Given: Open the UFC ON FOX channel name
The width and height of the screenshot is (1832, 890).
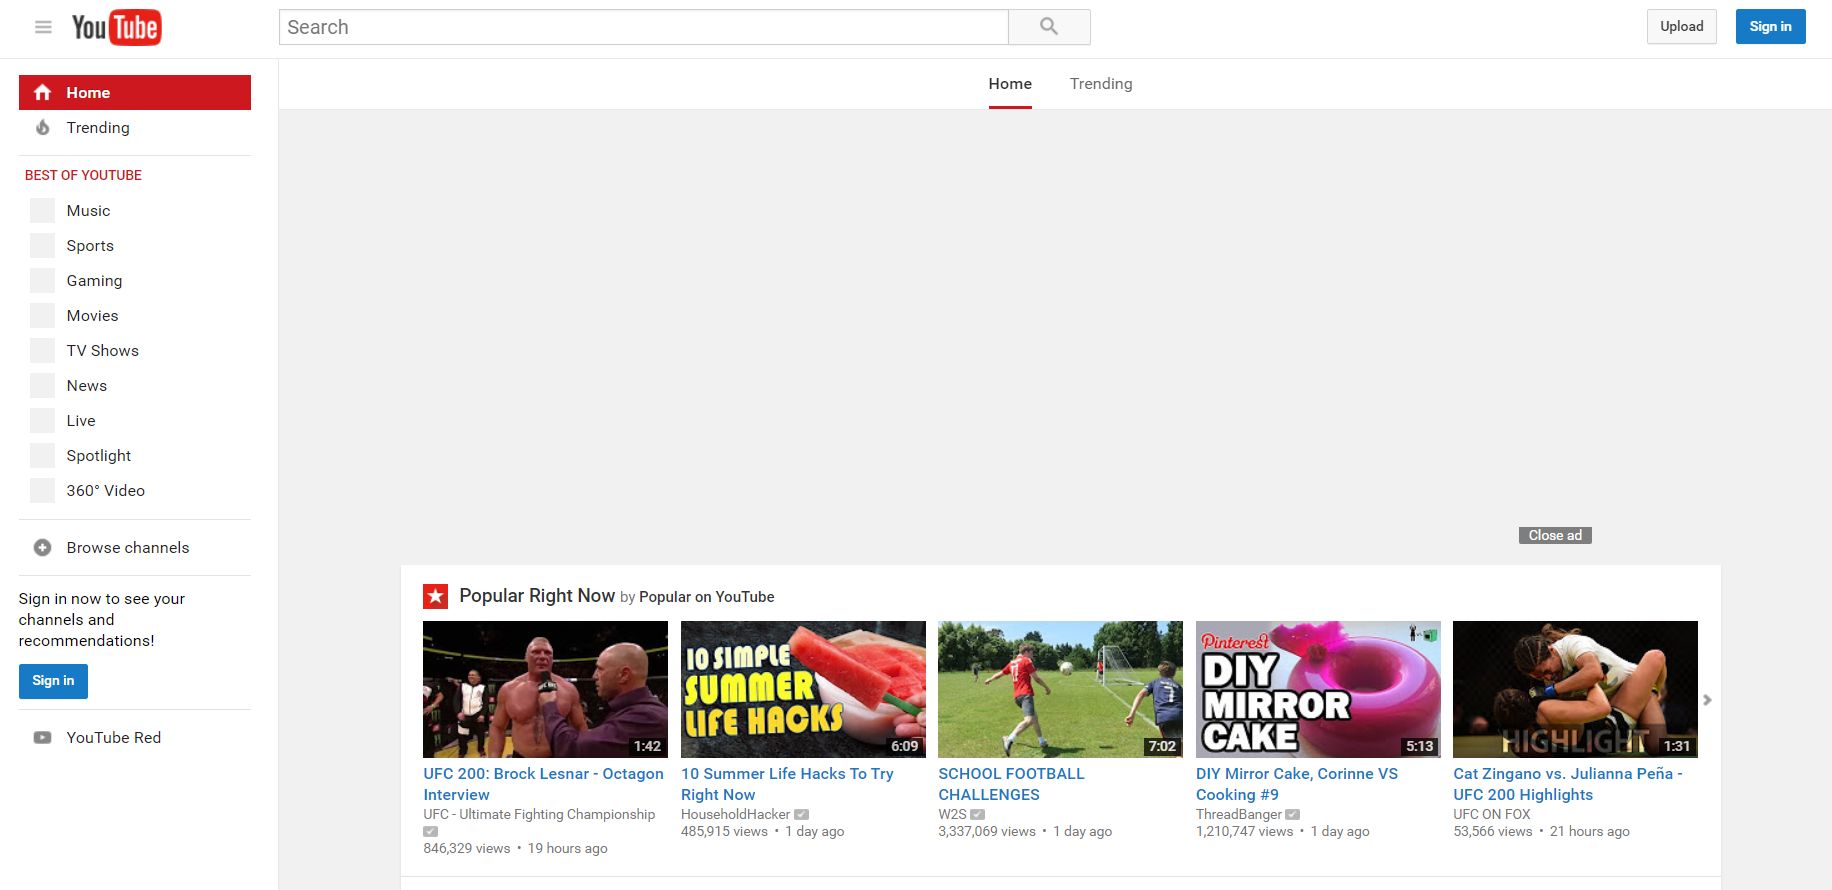Looking at the screenshot, I should coord(1492,815).
